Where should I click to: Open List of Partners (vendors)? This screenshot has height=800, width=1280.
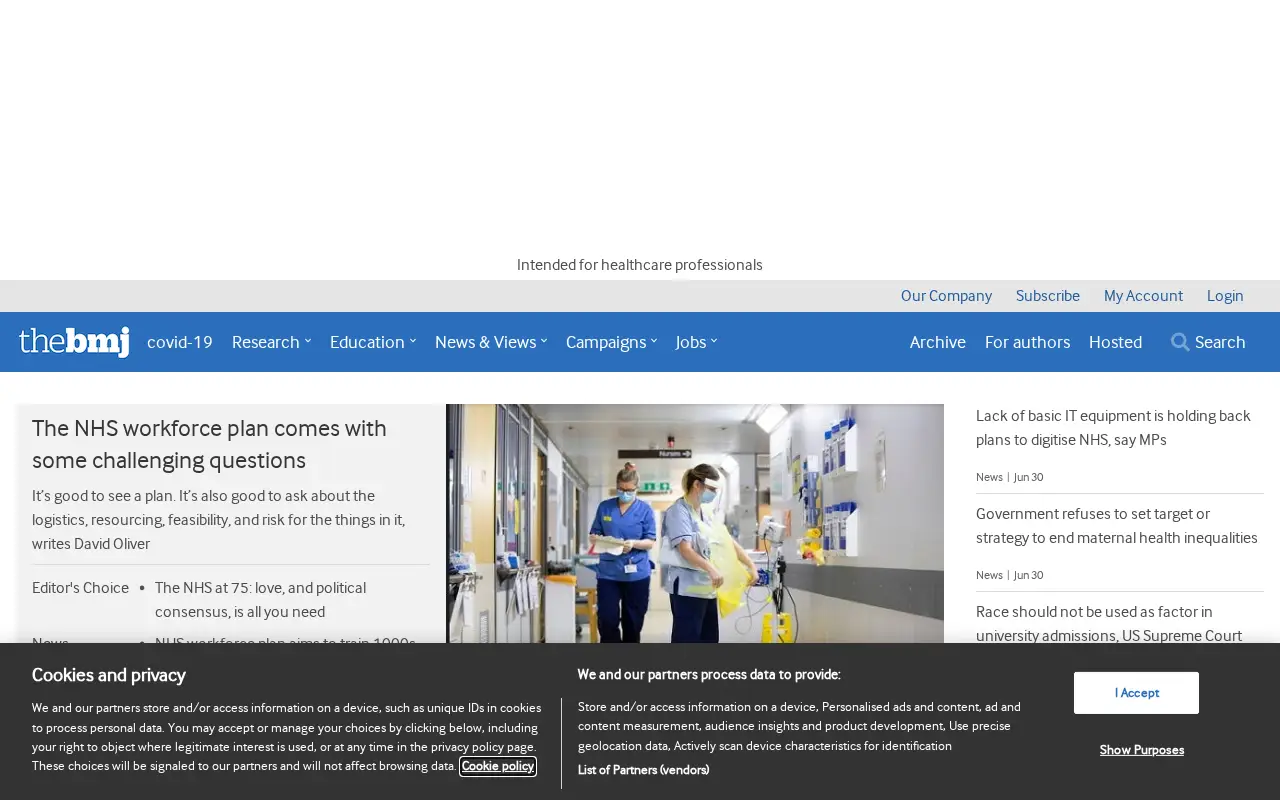pyautogui.click(x=644, y=770)
